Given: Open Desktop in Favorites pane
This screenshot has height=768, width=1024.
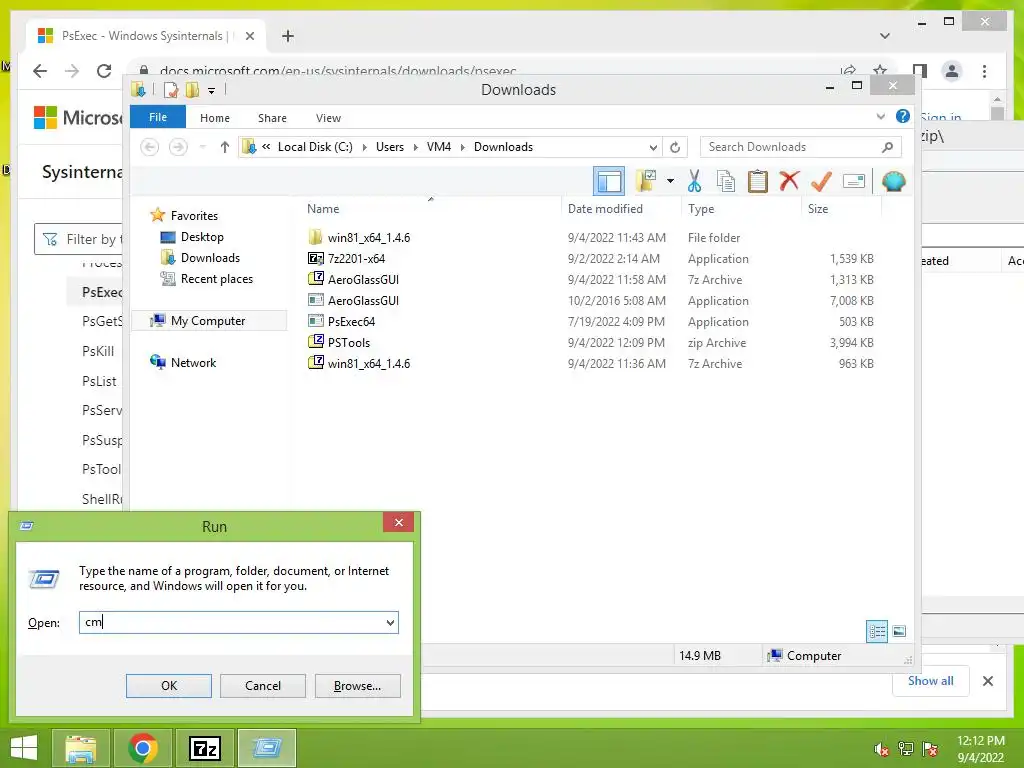Looking at the screenshot, I should (x=202, y=237).
